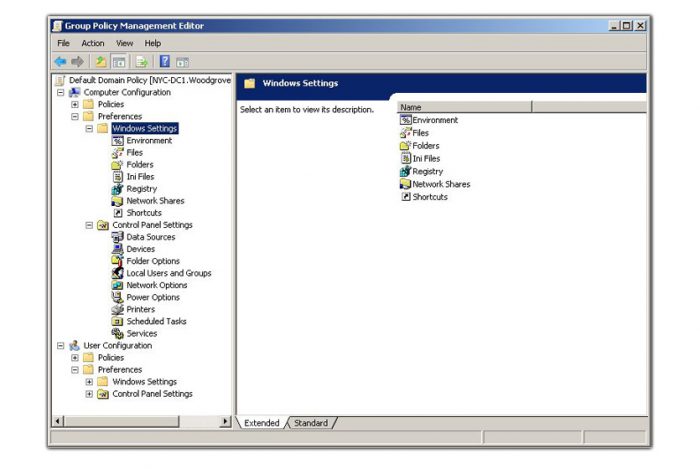
Task: Click the Up one level toolbar icon
Action: point(101,61)
